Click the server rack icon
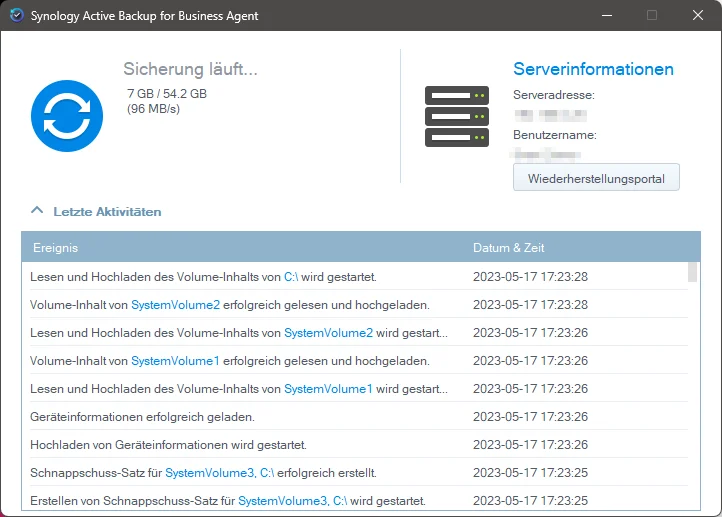722x517 pixels. [457, 116]
